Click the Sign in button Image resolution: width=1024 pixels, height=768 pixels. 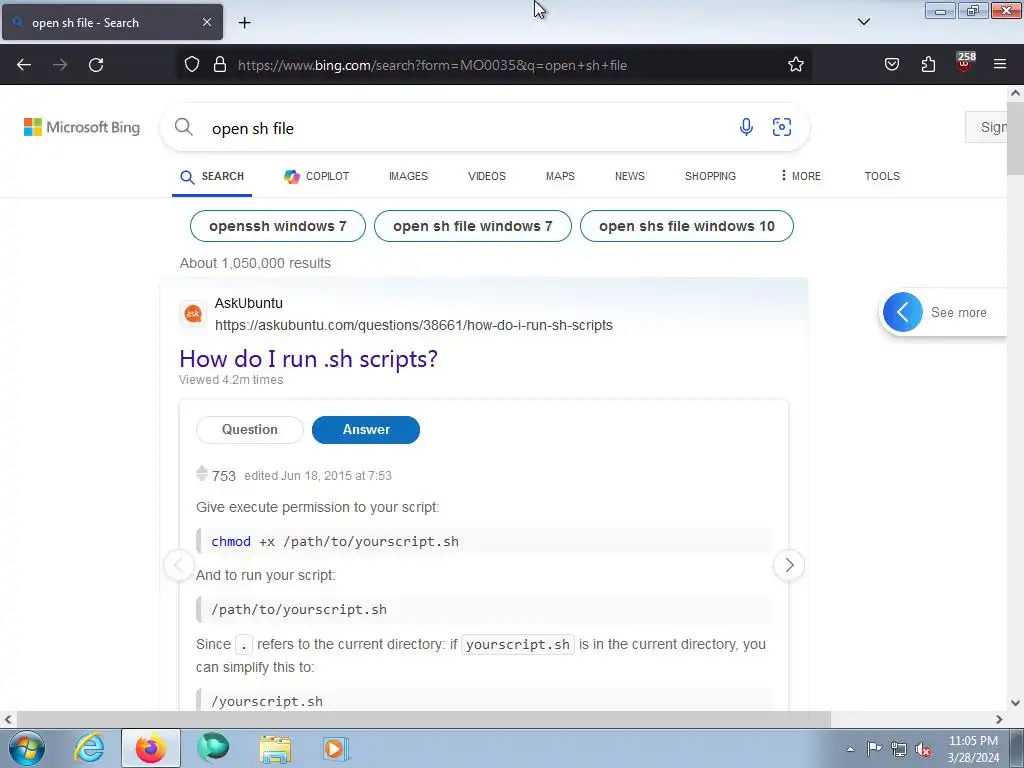(x=986, y=127)
